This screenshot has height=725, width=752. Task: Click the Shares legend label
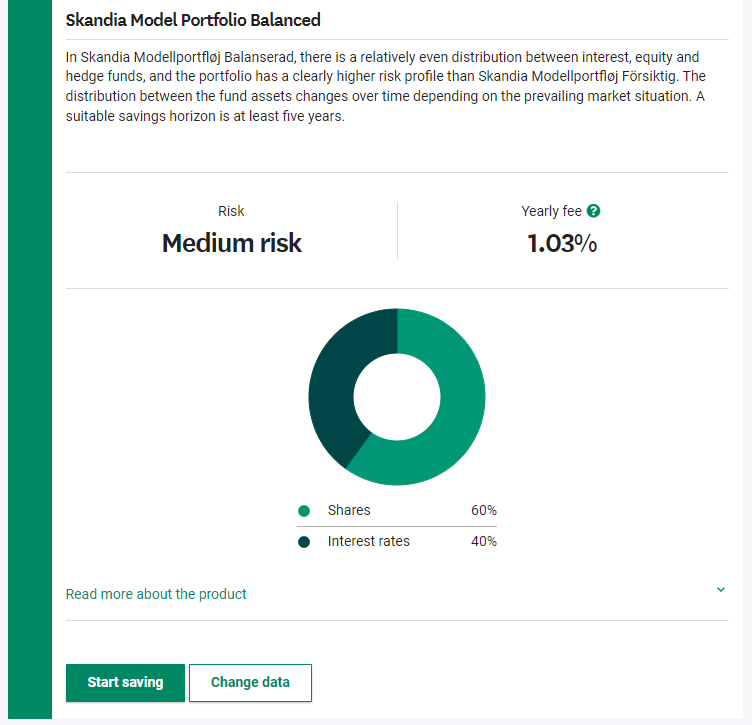(x=349, y=510)
